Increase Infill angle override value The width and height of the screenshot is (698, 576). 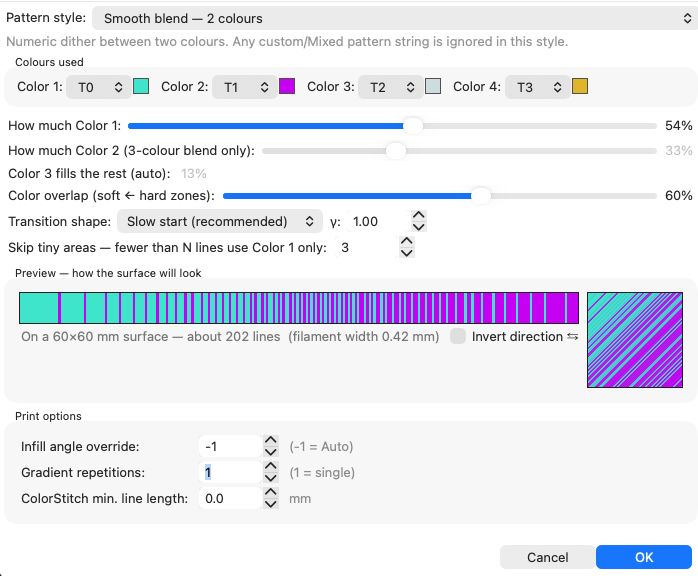tap(271, 441)
